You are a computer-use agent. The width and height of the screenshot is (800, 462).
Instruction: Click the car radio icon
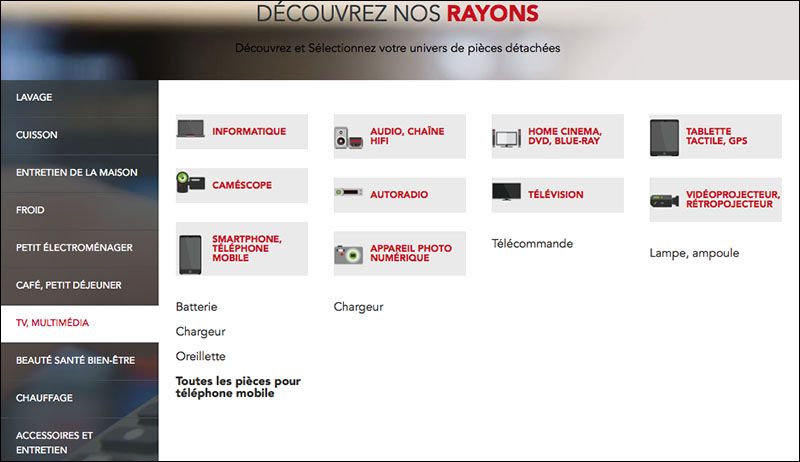[x=349, y=191]
